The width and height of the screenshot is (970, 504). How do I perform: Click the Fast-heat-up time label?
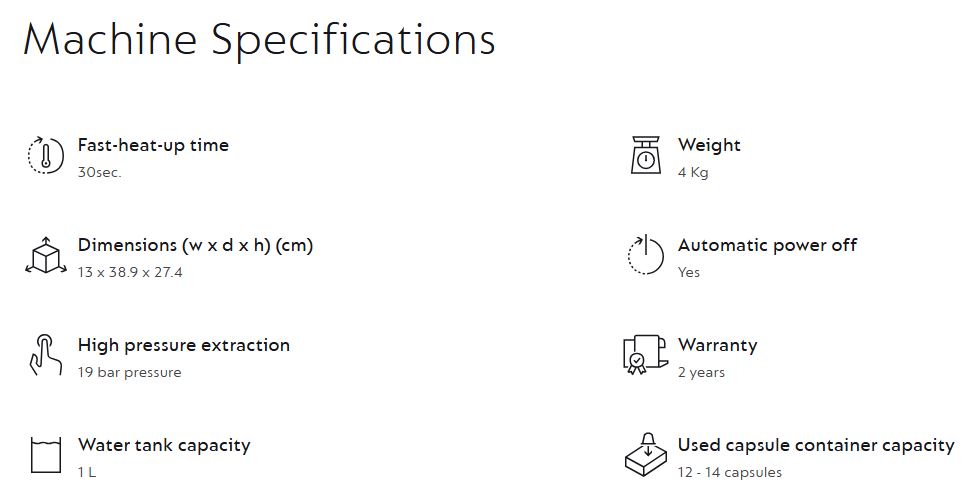click(153, 145)
